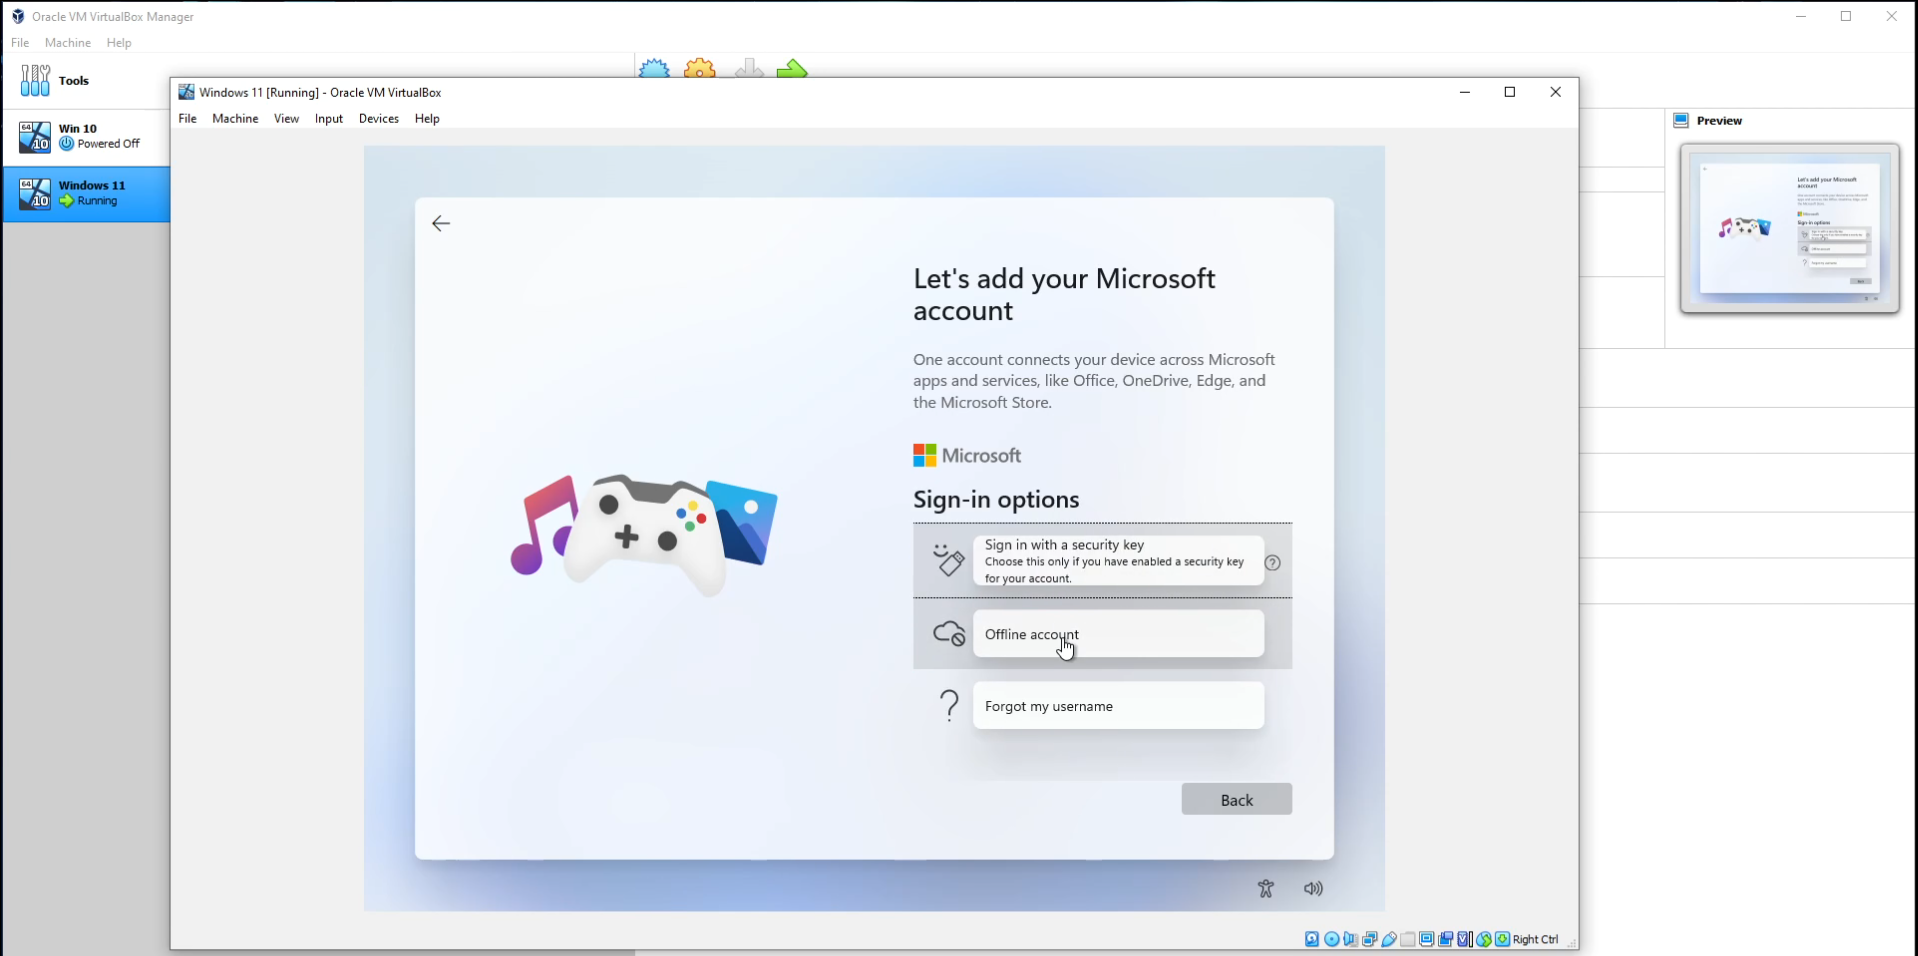Image resolution: width=1918 pixels, height=956 pixels.
Task: Click the CPU virtualization status icon
Action: pos(1465,939)
